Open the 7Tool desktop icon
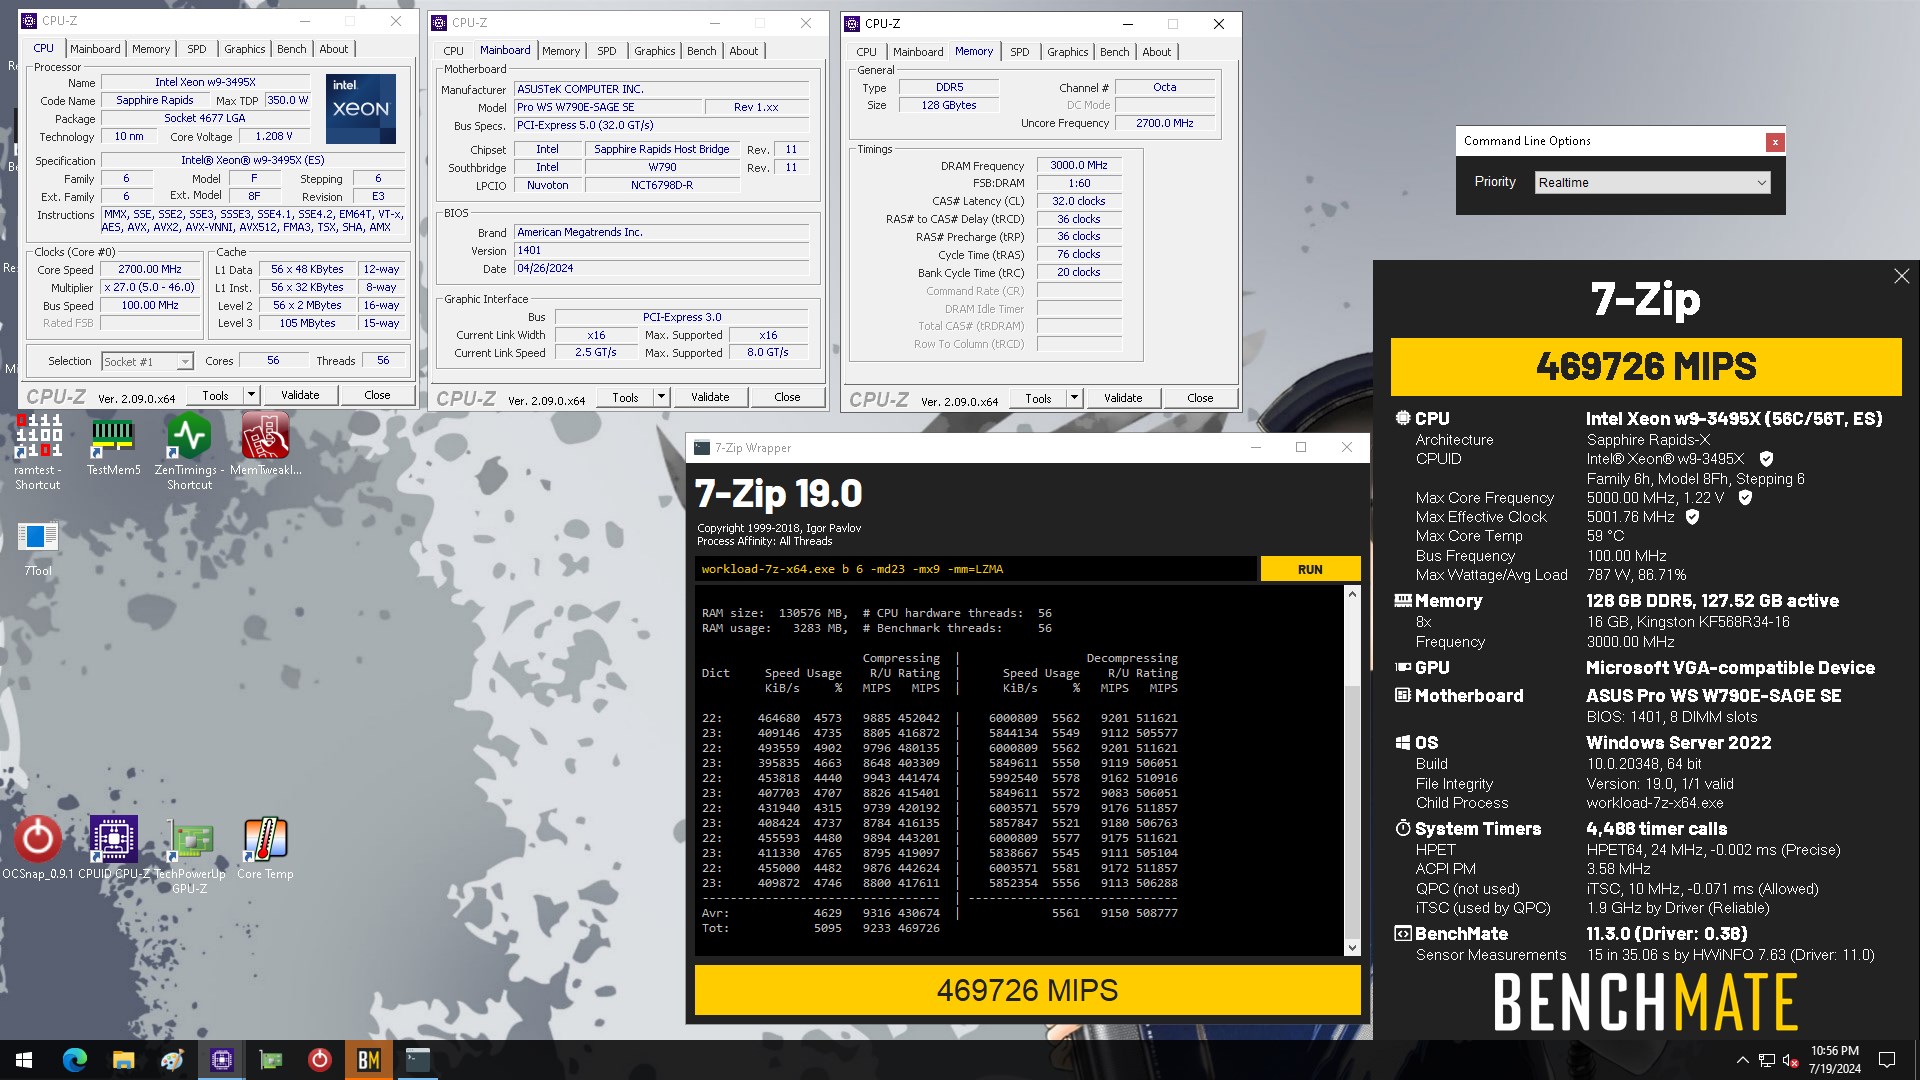Screen dimensions: 1920x1080 point(38,548)
